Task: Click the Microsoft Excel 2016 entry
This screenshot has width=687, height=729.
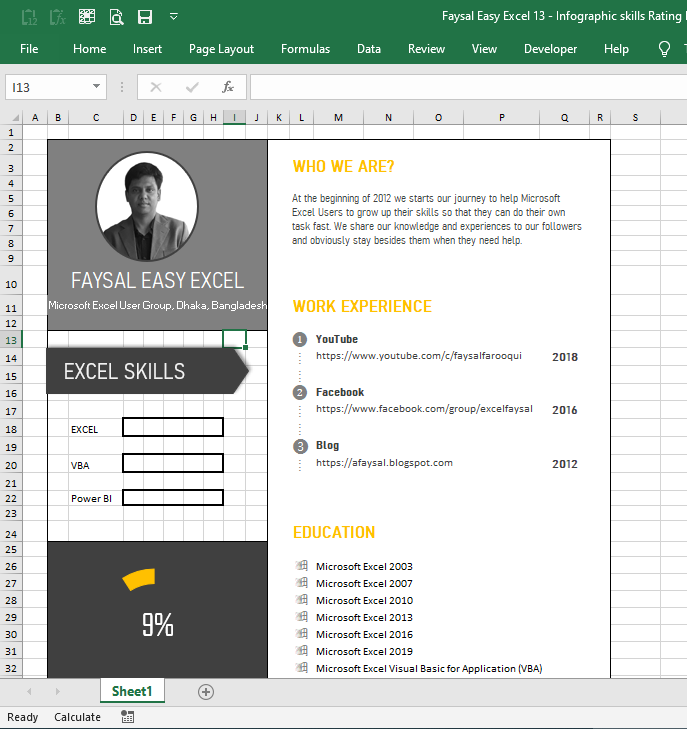Action: (x=364, y=635)
